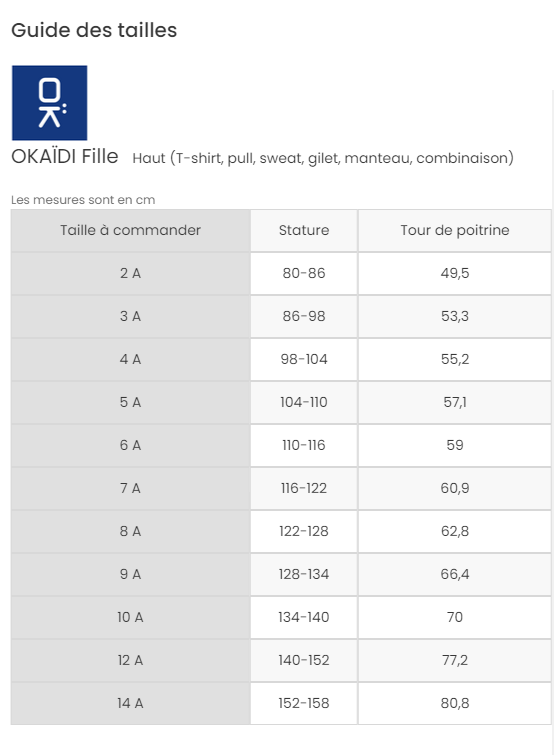Click the 152-158 stature cell
This screenshot has width=554, height=755.
point(304,703)
